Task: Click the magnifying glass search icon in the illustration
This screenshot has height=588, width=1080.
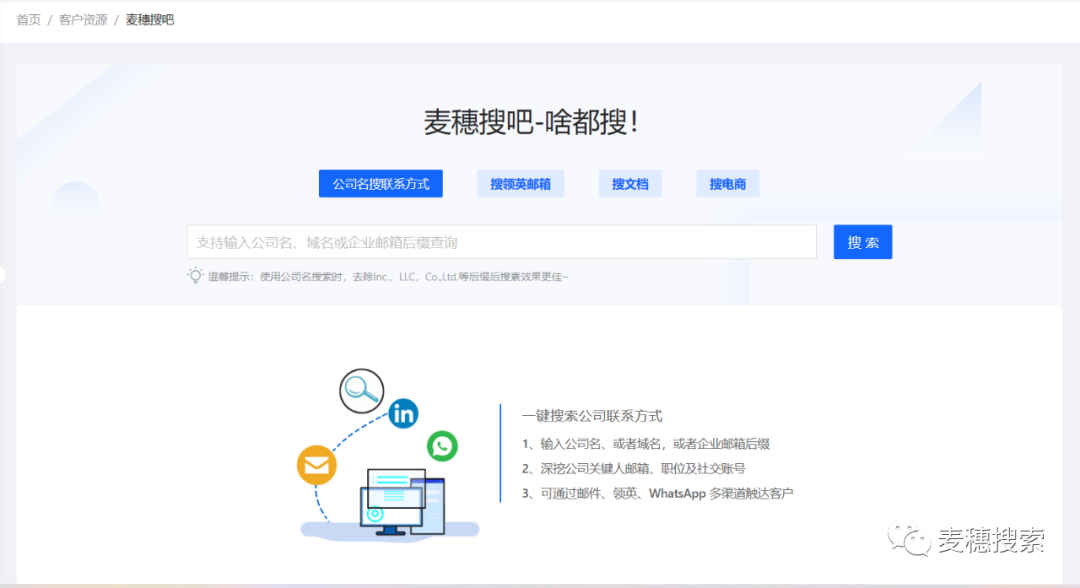Action: tap(360, 390)
